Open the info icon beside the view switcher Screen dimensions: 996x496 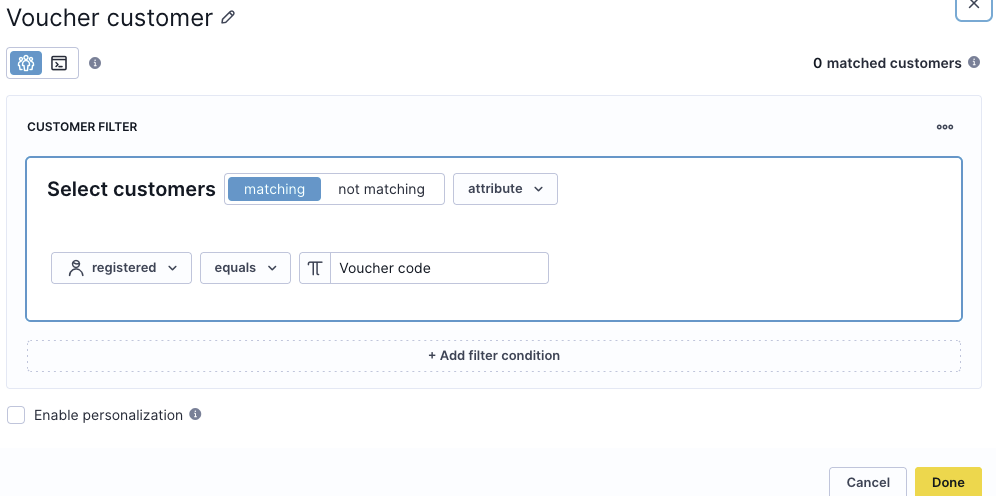click(95, 63)
